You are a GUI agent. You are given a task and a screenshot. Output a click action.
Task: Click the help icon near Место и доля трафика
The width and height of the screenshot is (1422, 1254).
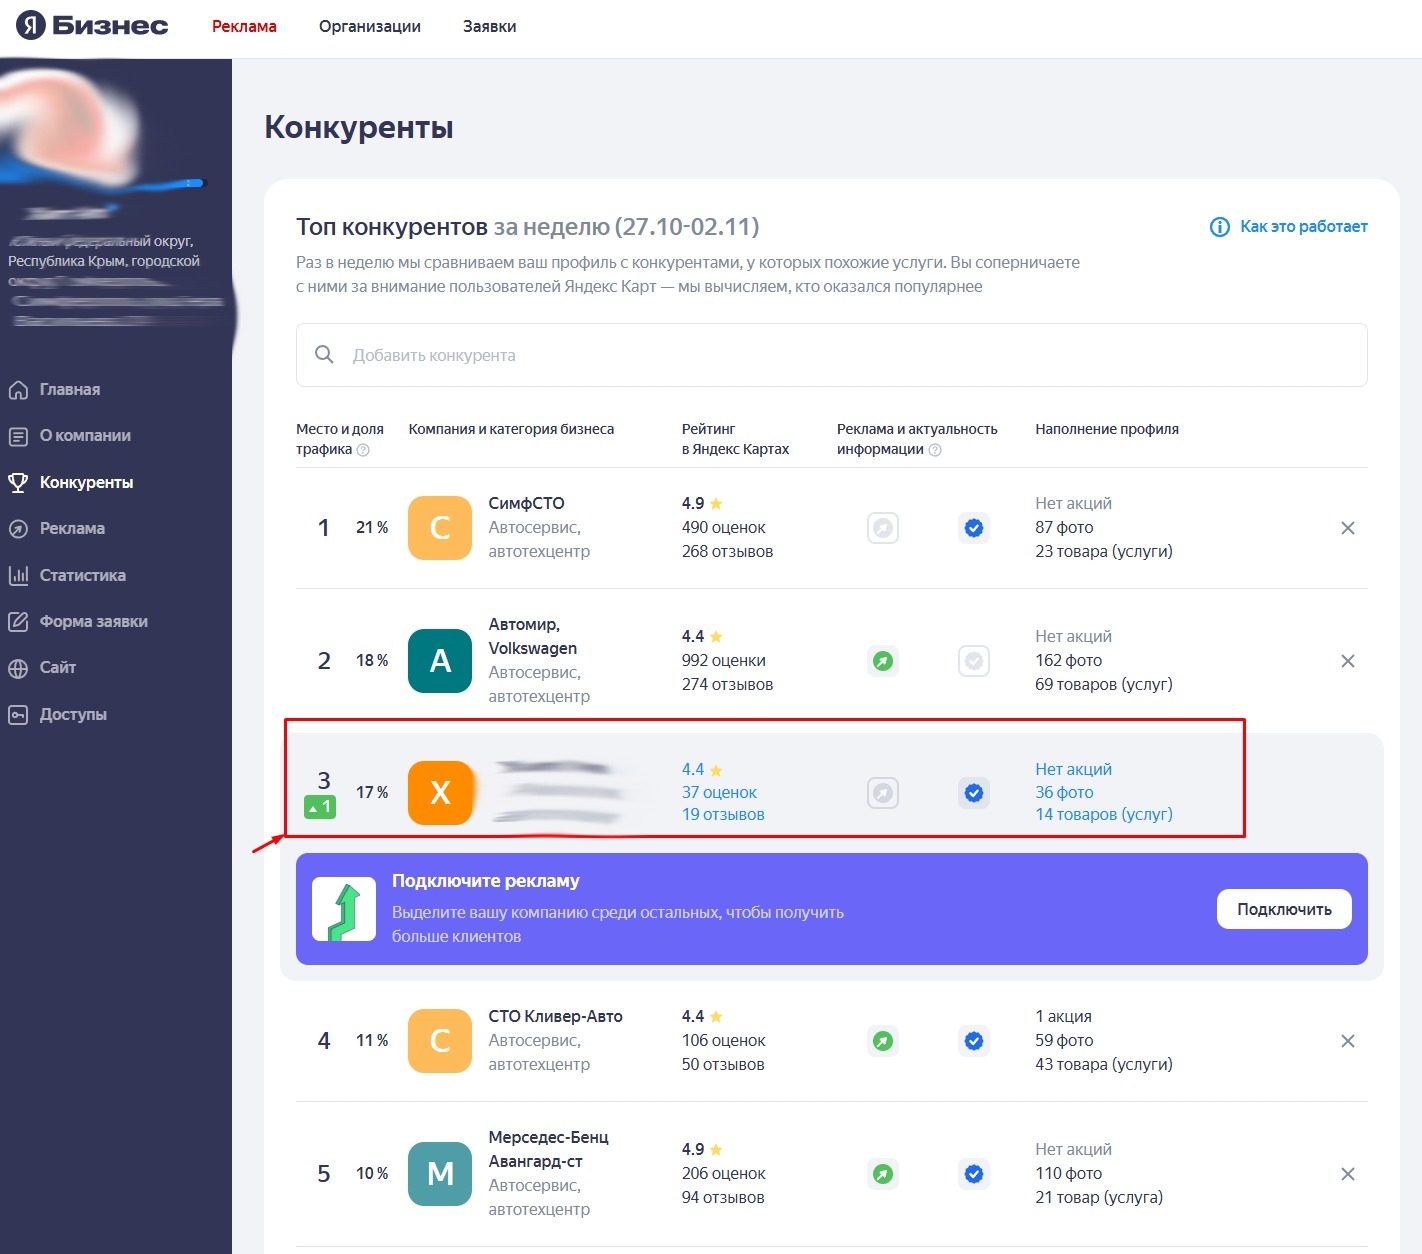coord(363,450)
